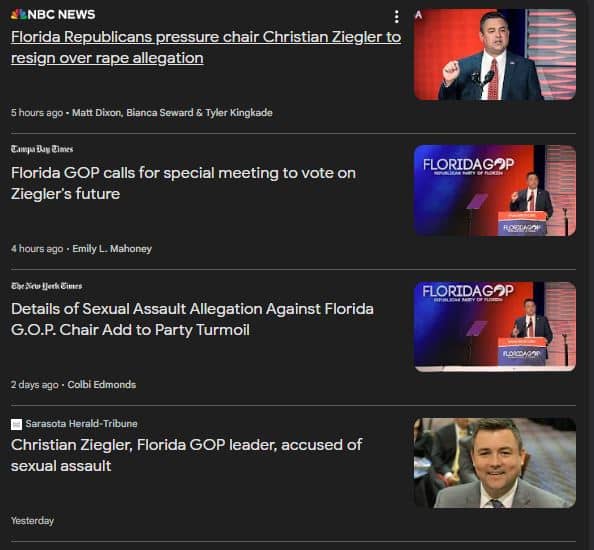Click Tampa Bay Times Florida GOP podium thumbnail
The image size is (594, 550).
[495, 191]
